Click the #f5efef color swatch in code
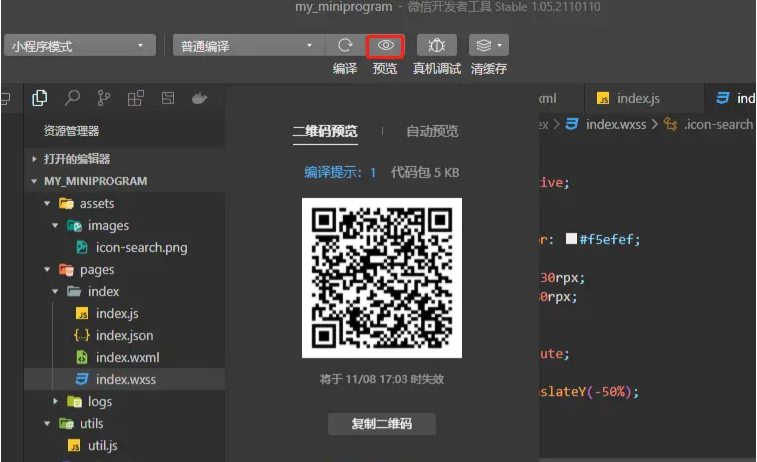 click(571, 238)
